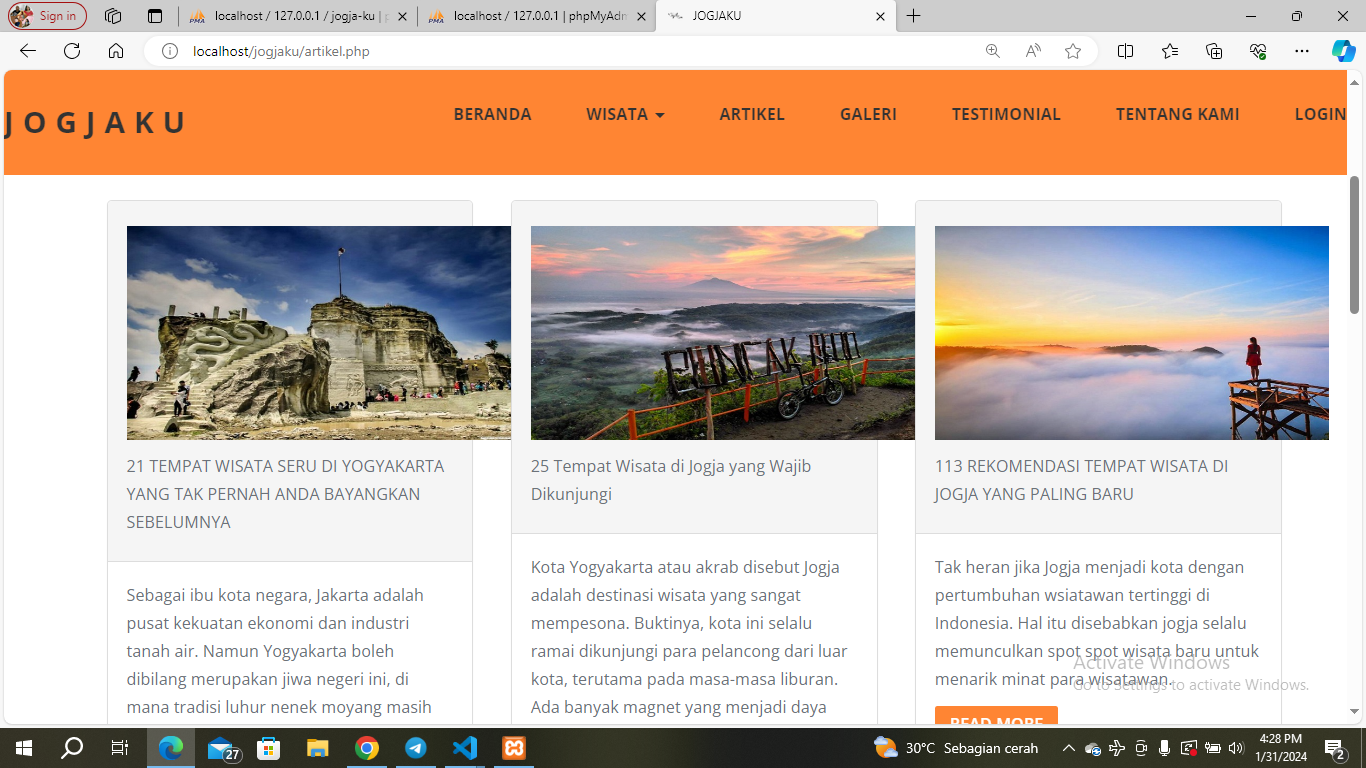Open Windows taskbar search
This screenshot has width=1366, height=768.
coord(72,748)
